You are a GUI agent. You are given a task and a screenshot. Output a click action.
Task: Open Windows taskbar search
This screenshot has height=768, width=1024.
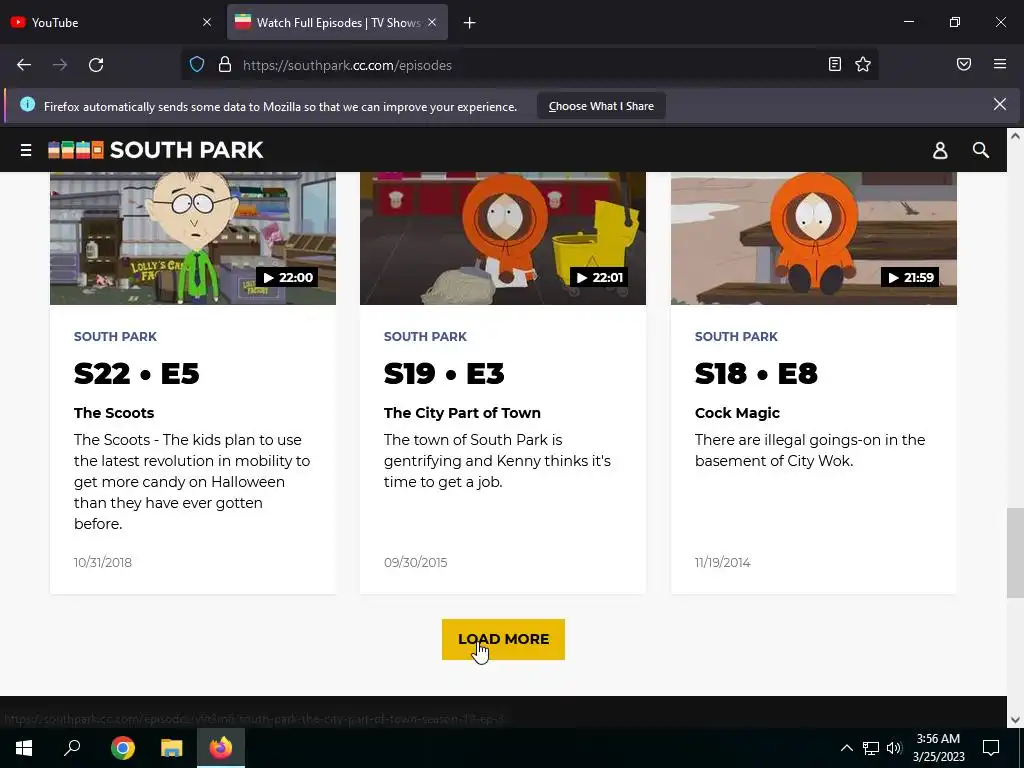click(x=72, y=748)
